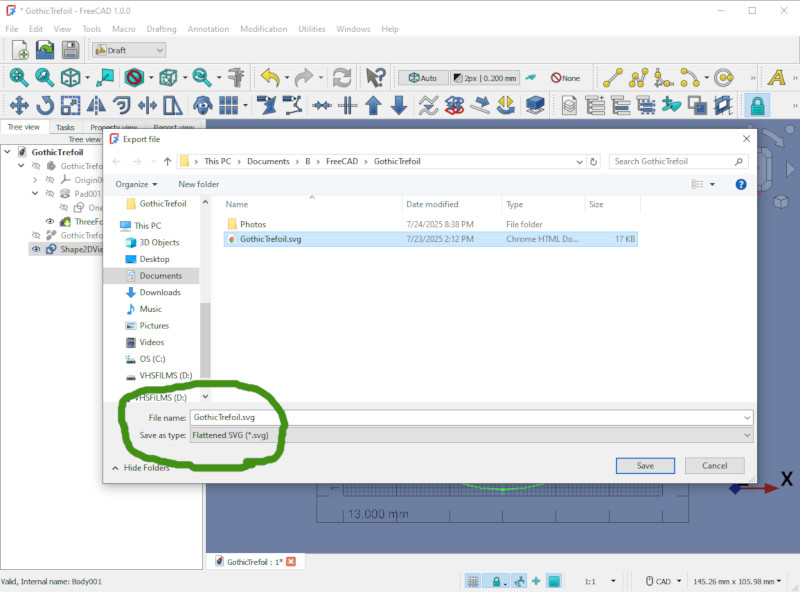Open the Draft array tools dropdown arrow
Image resolution: width=800 pixels, height=592 pixels.
click(x=245, y=106)
